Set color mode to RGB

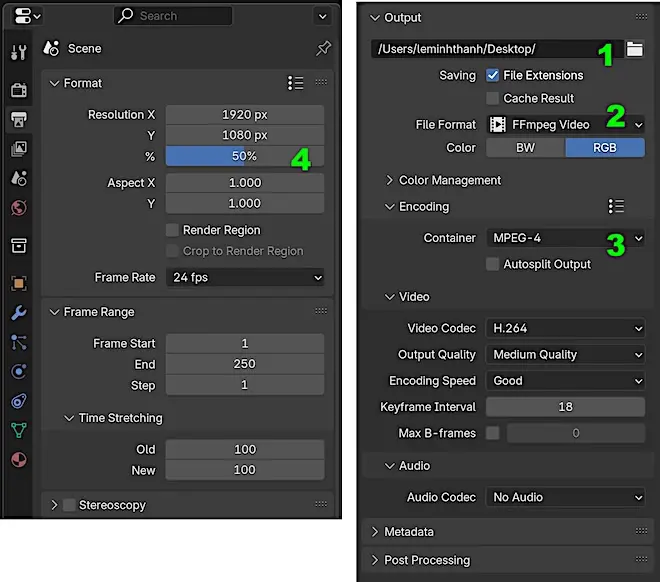click(605, 148)
